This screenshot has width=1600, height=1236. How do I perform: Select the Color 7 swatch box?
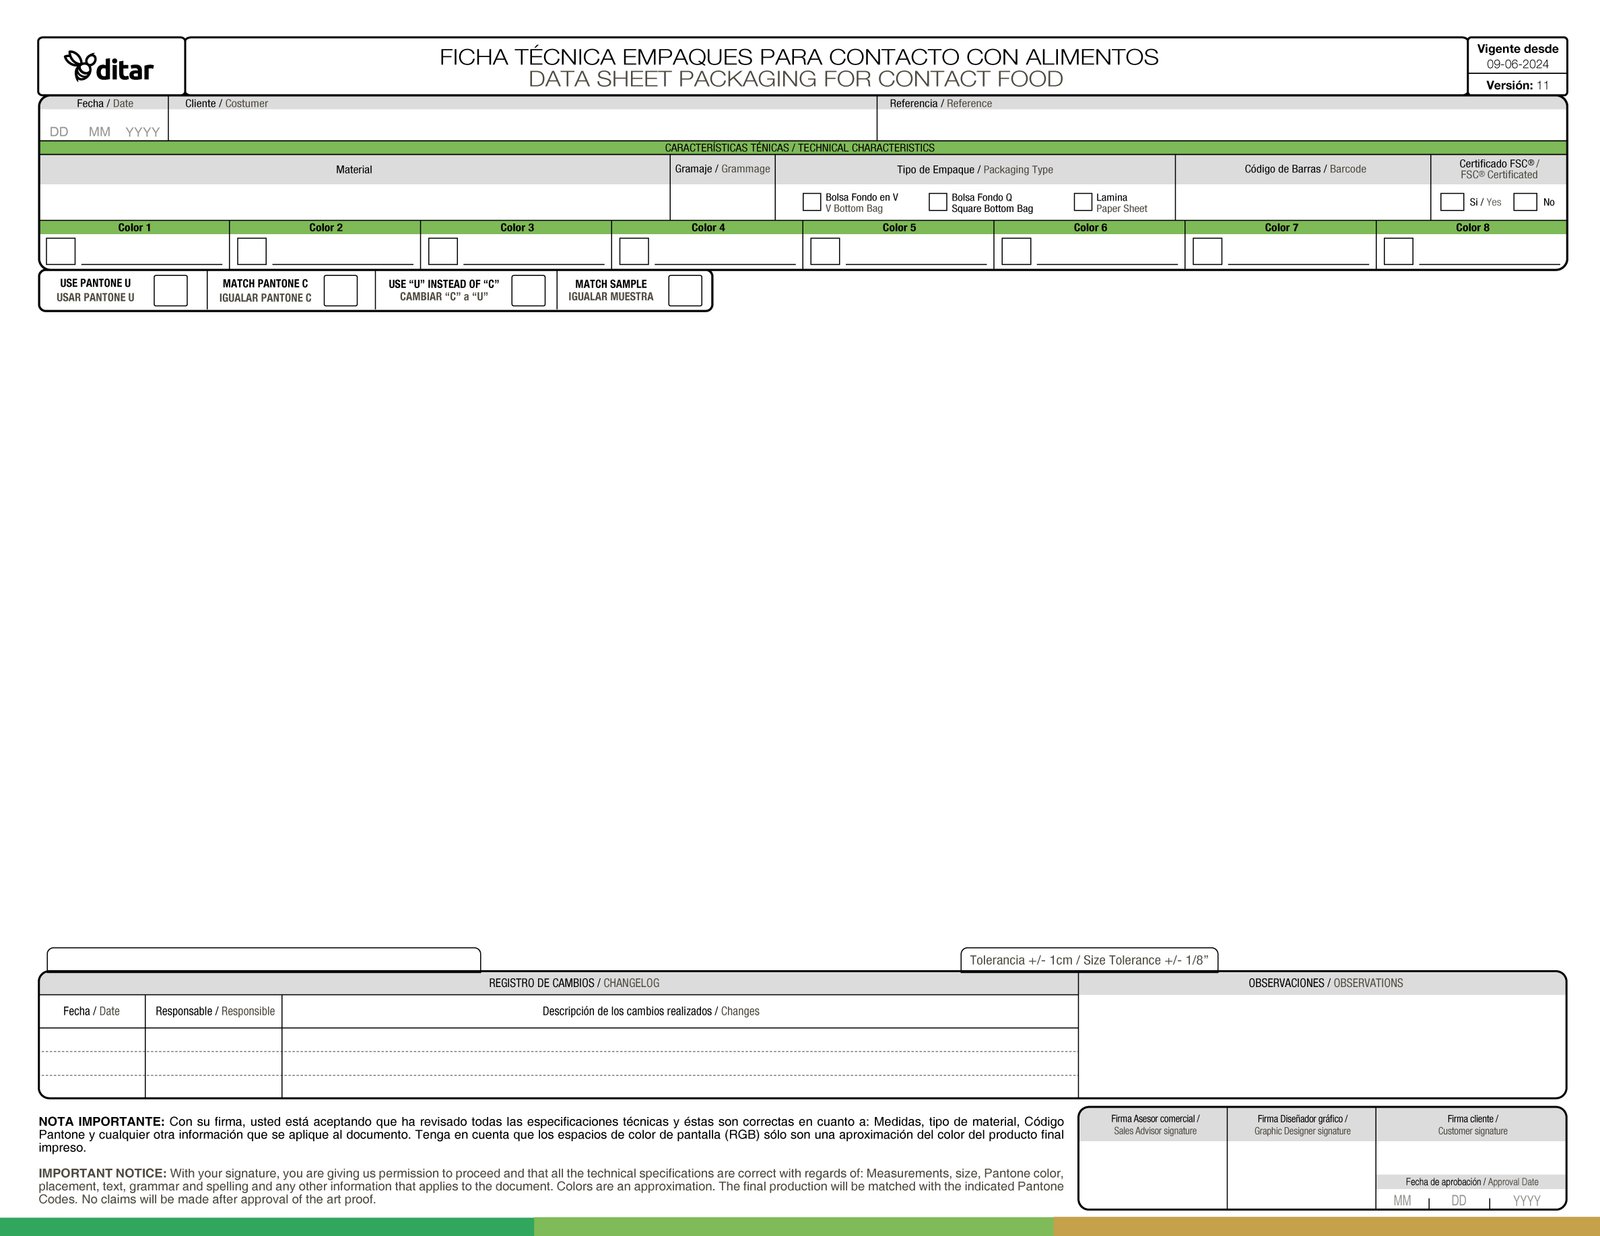(x=1207, y=251)
